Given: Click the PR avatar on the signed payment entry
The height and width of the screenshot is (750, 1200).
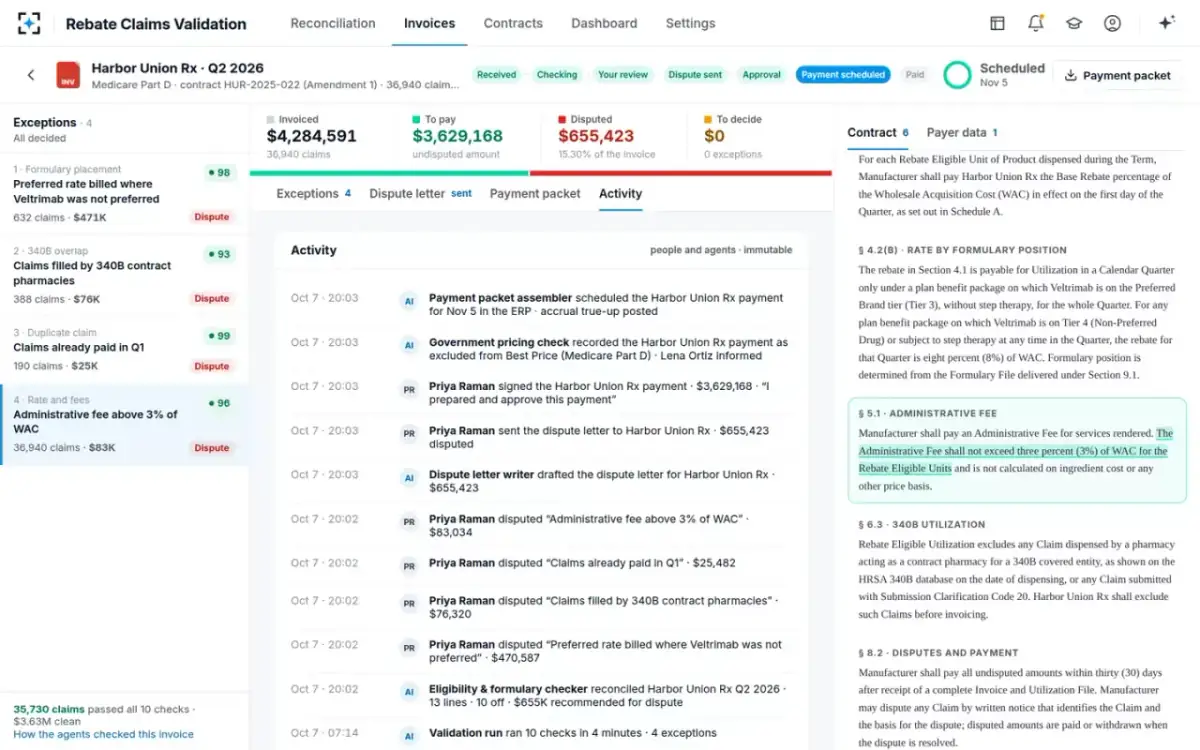Looking at the screenshot, I should [408, 389].
